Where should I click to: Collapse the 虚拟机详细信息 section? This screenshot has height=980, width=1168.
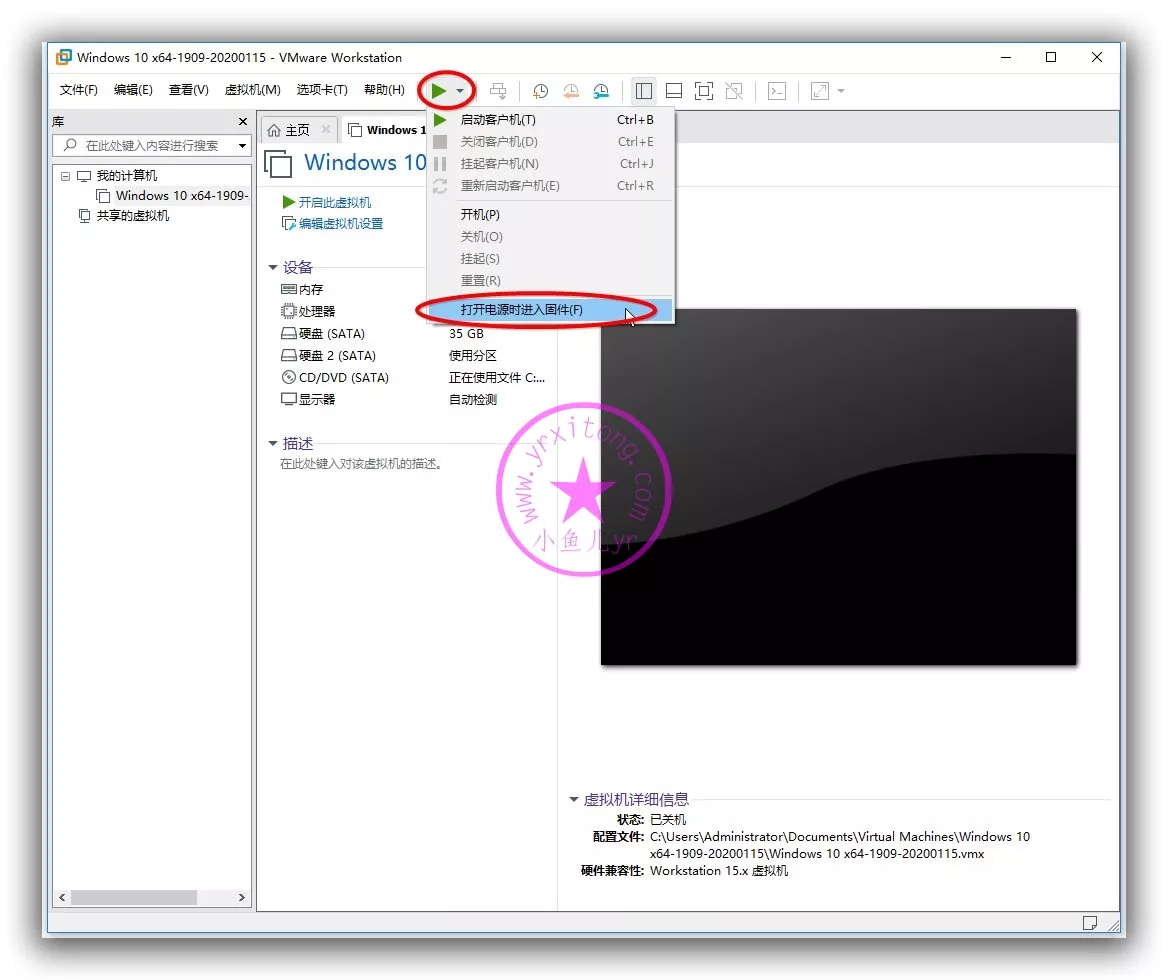574,800
